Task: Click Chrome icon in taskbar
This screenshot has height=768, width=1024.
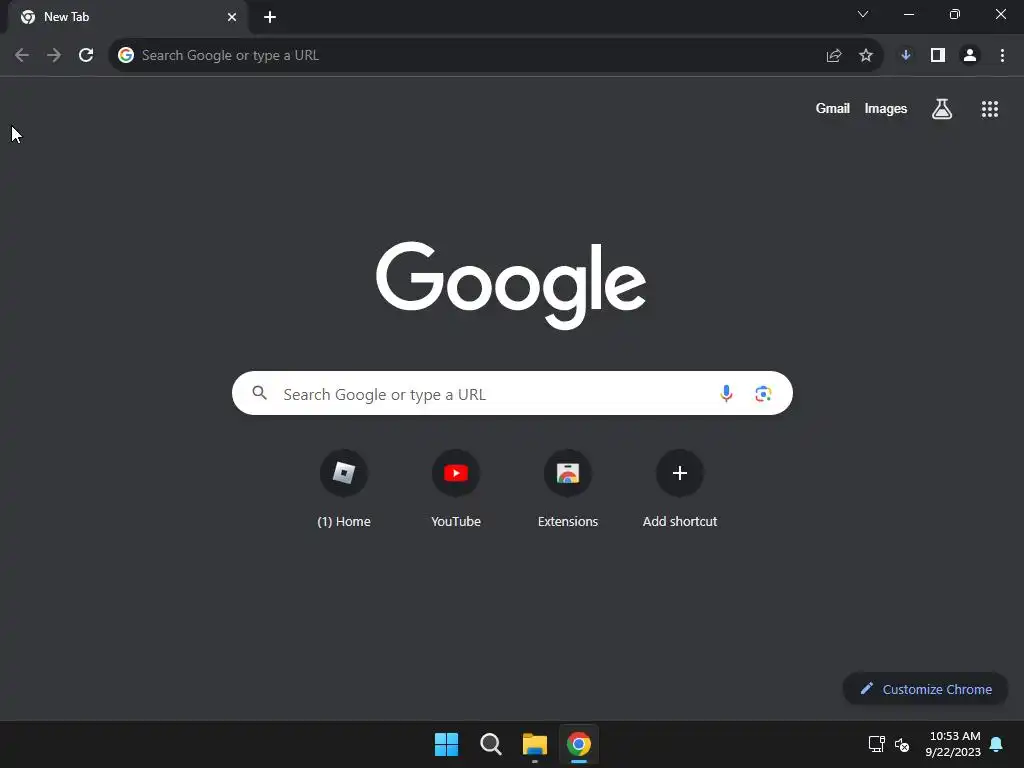Action: pos(579,744)
